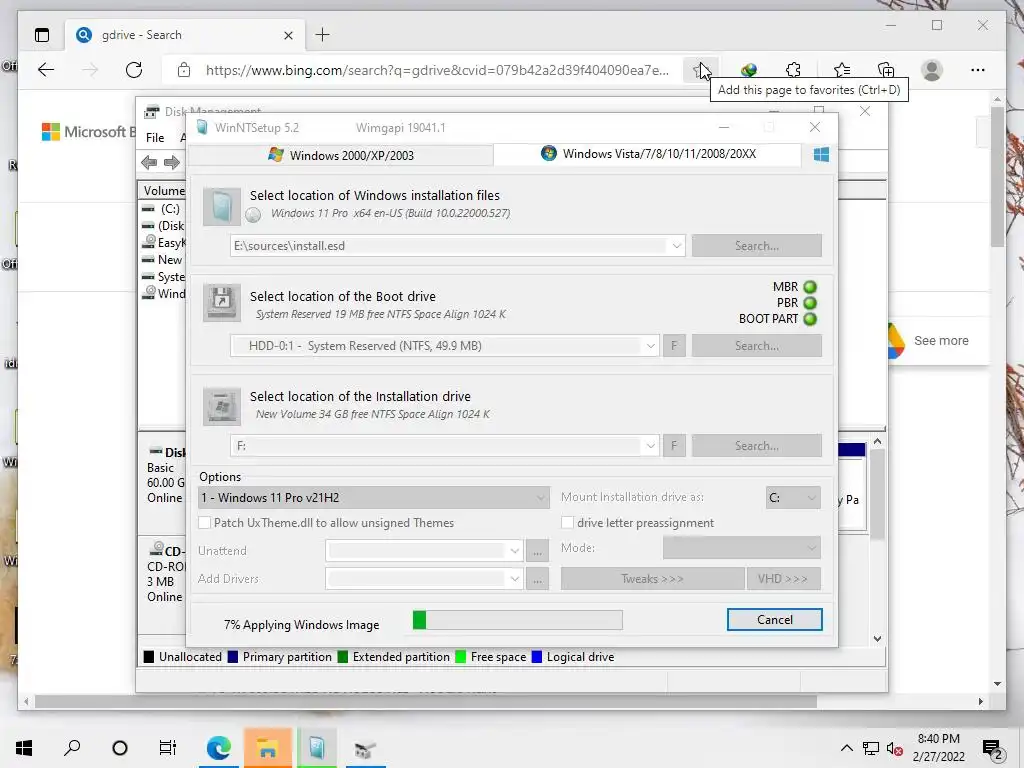This screenshot has width=1024, height=768.
Task: Open the Edge profile avatar
Action: click(x=932, y=70)
